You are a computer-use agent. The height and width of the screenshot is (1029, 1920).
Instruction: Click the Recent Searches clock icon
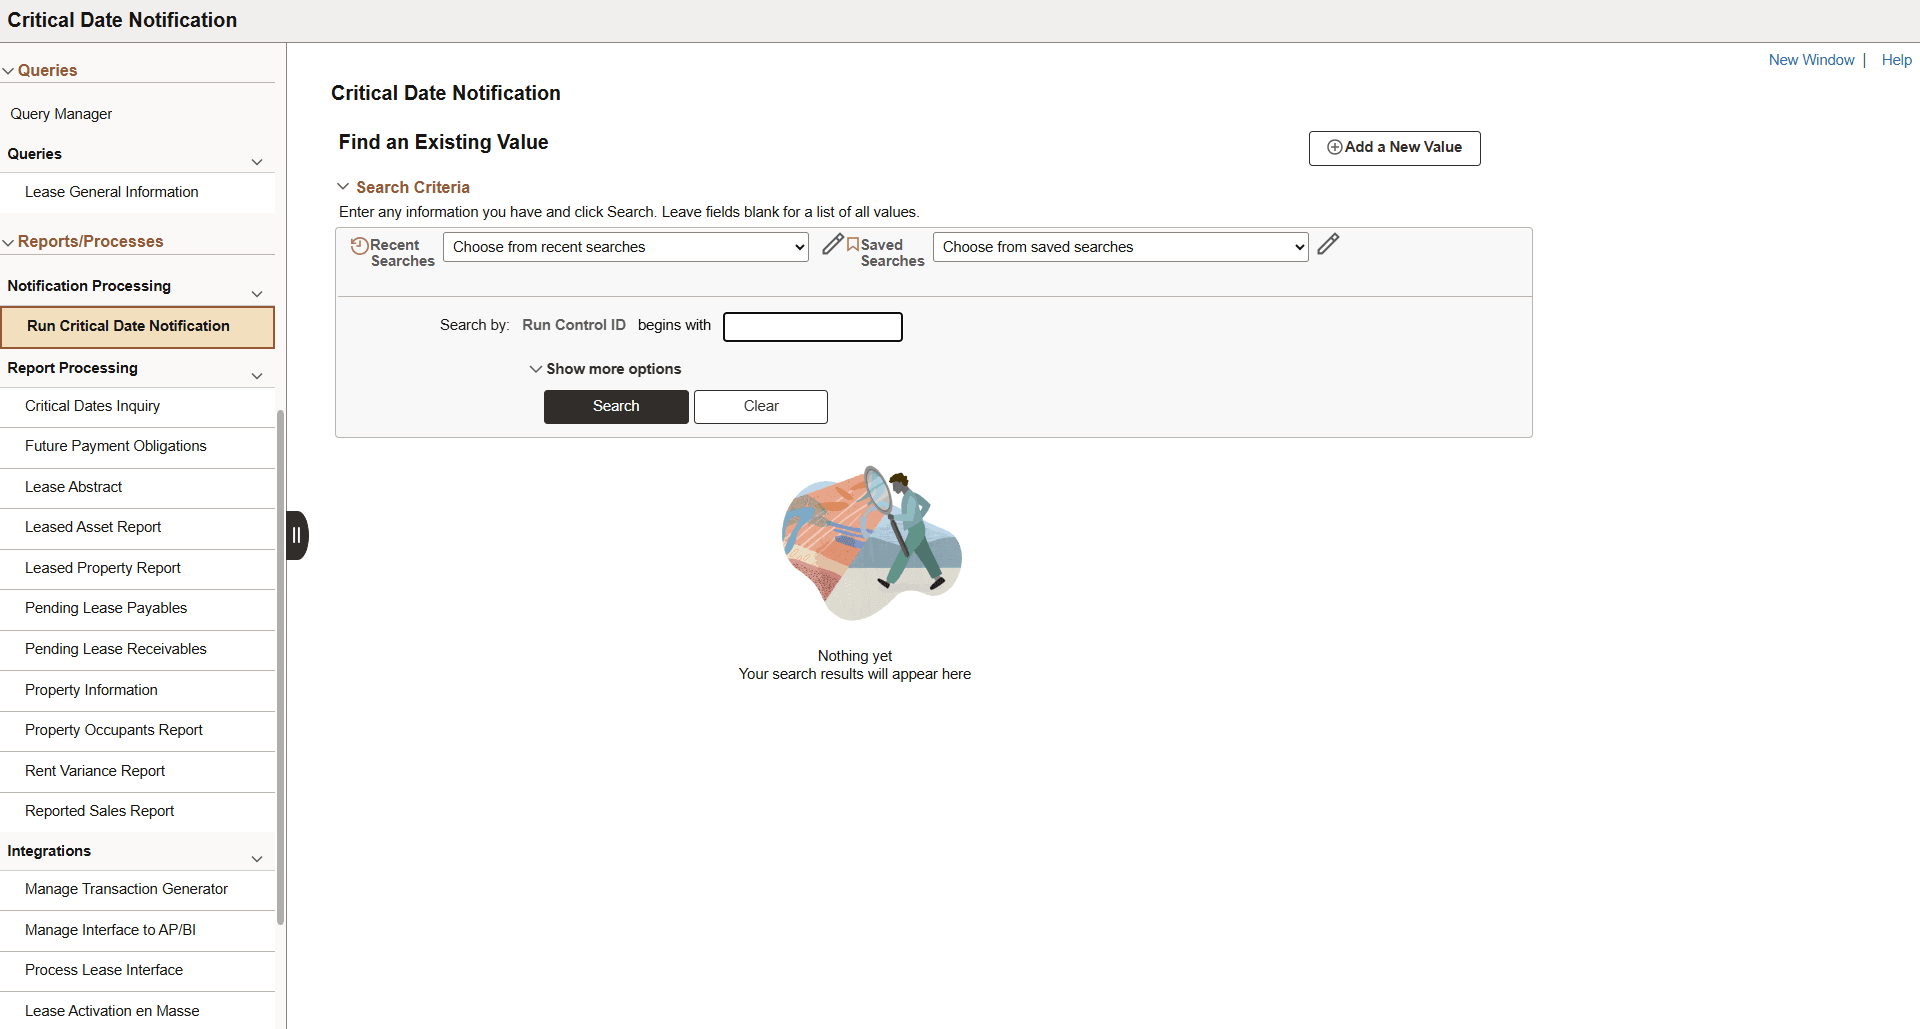(361, 244)
